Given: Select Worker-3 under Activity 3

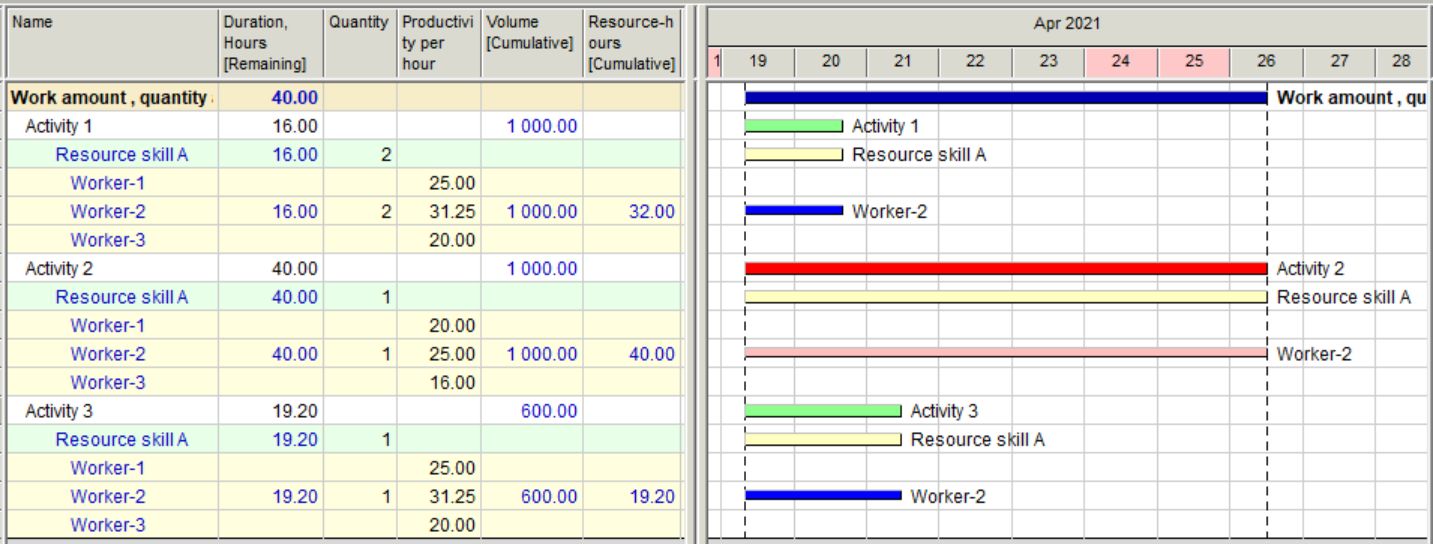Looking at the screenshot, I should click(107, 524).
